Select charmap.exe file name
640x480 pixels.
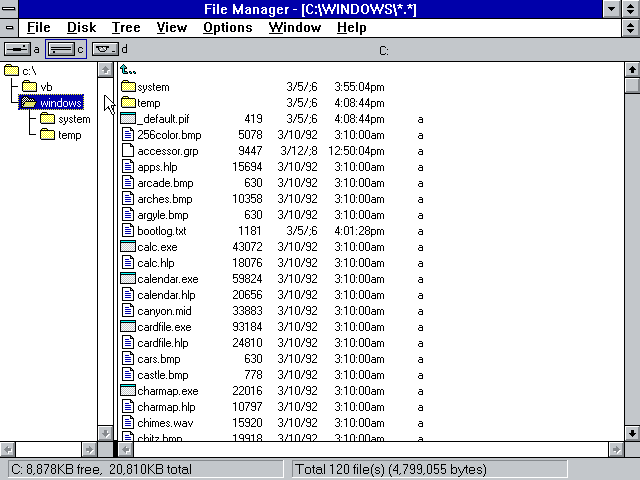coord(168,391)
